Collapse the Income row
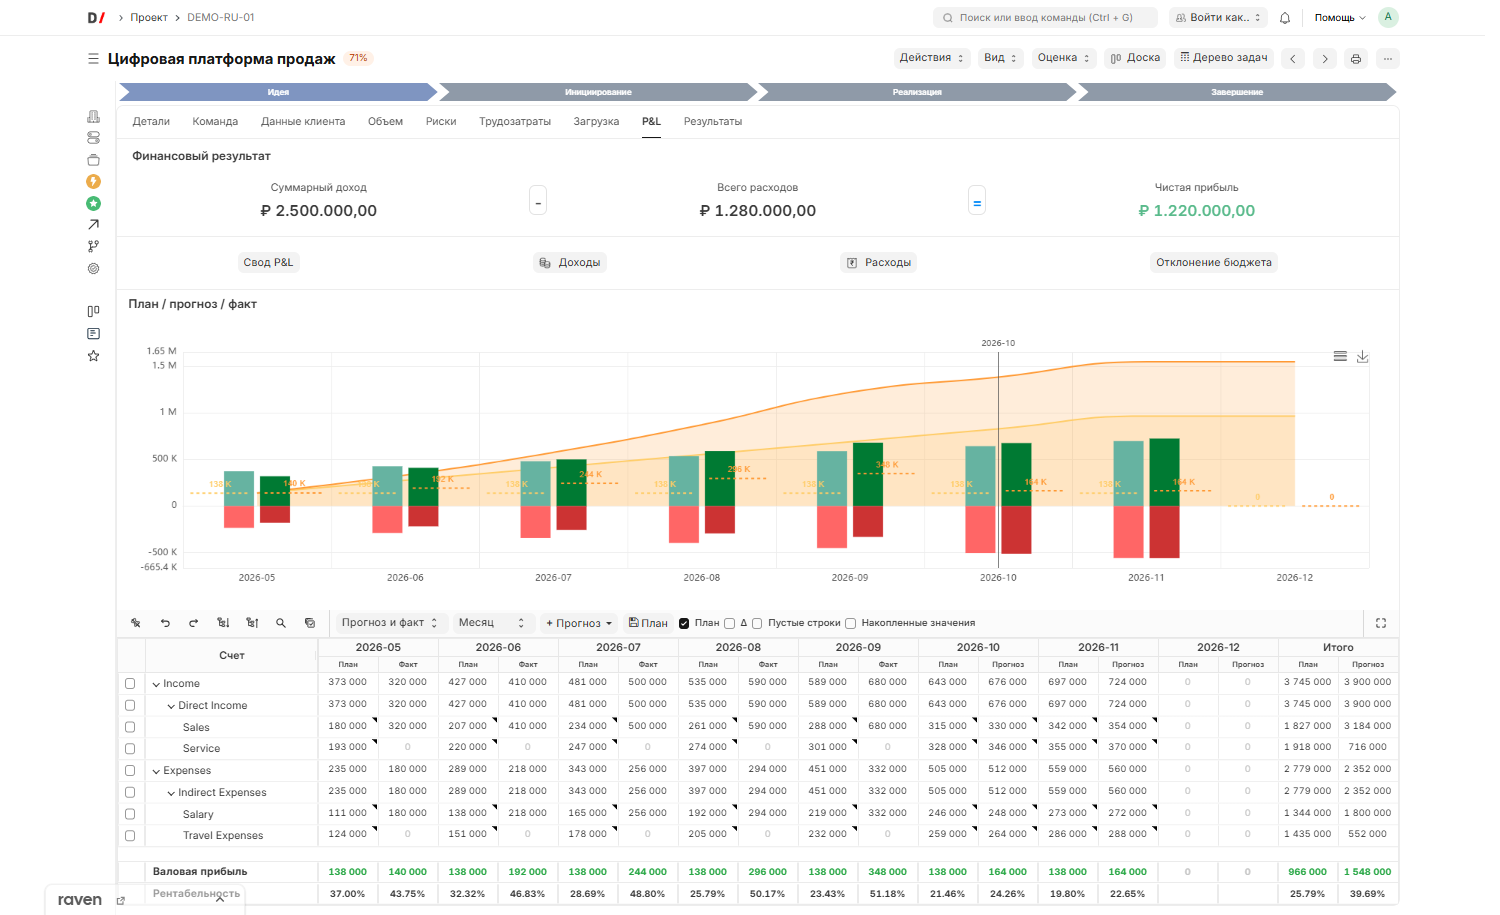This screenshot has height=915, width=1500. click(156, 684)
